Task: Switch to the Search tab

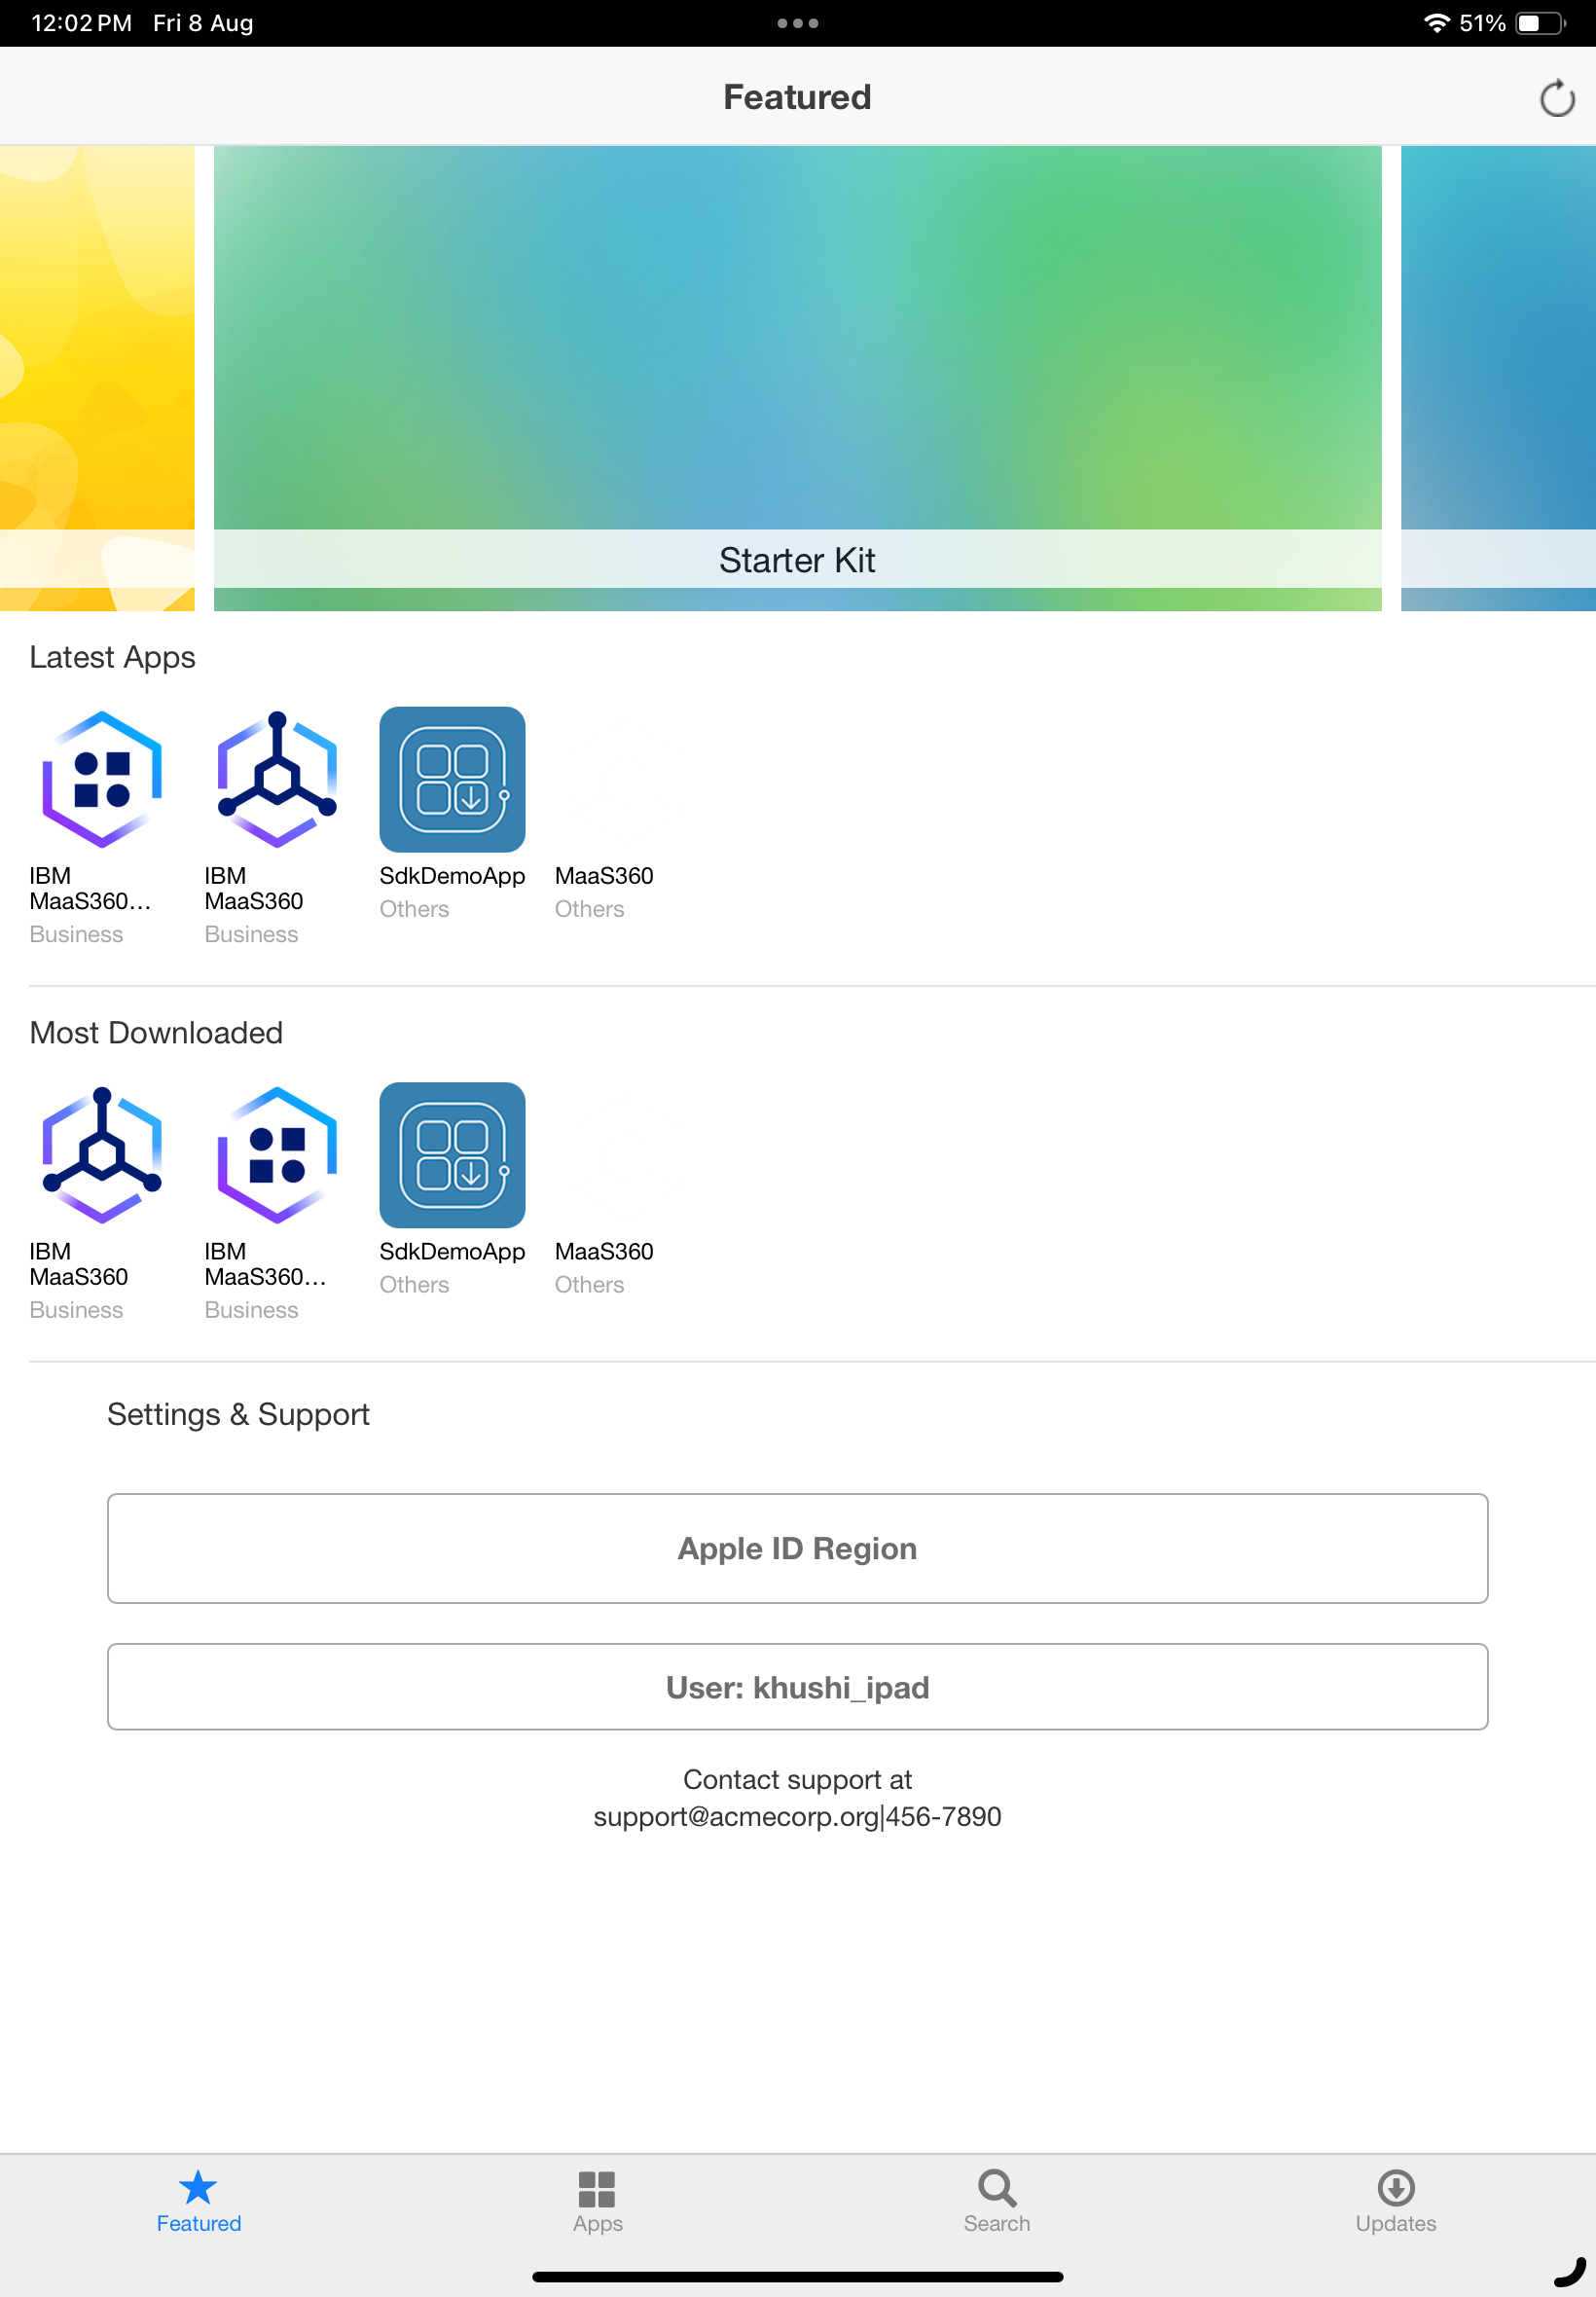Action: point(996,2201)
